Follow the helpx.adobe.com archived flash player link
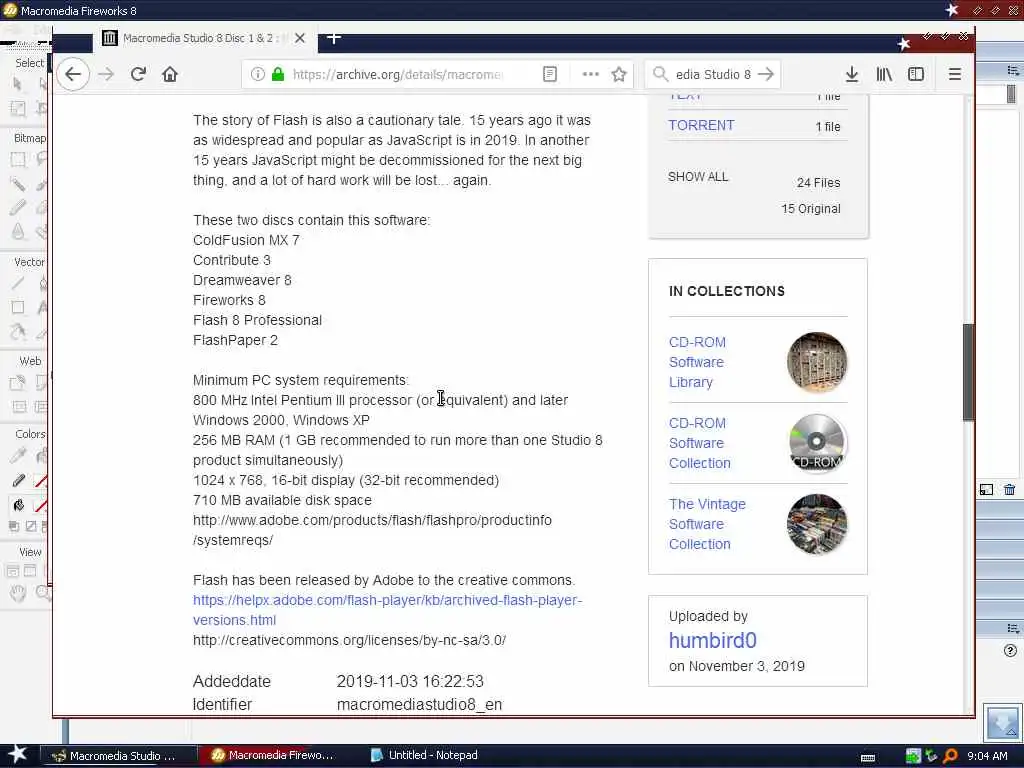Viewport: 1024px width, 768px height. click(x=387, y=610)
